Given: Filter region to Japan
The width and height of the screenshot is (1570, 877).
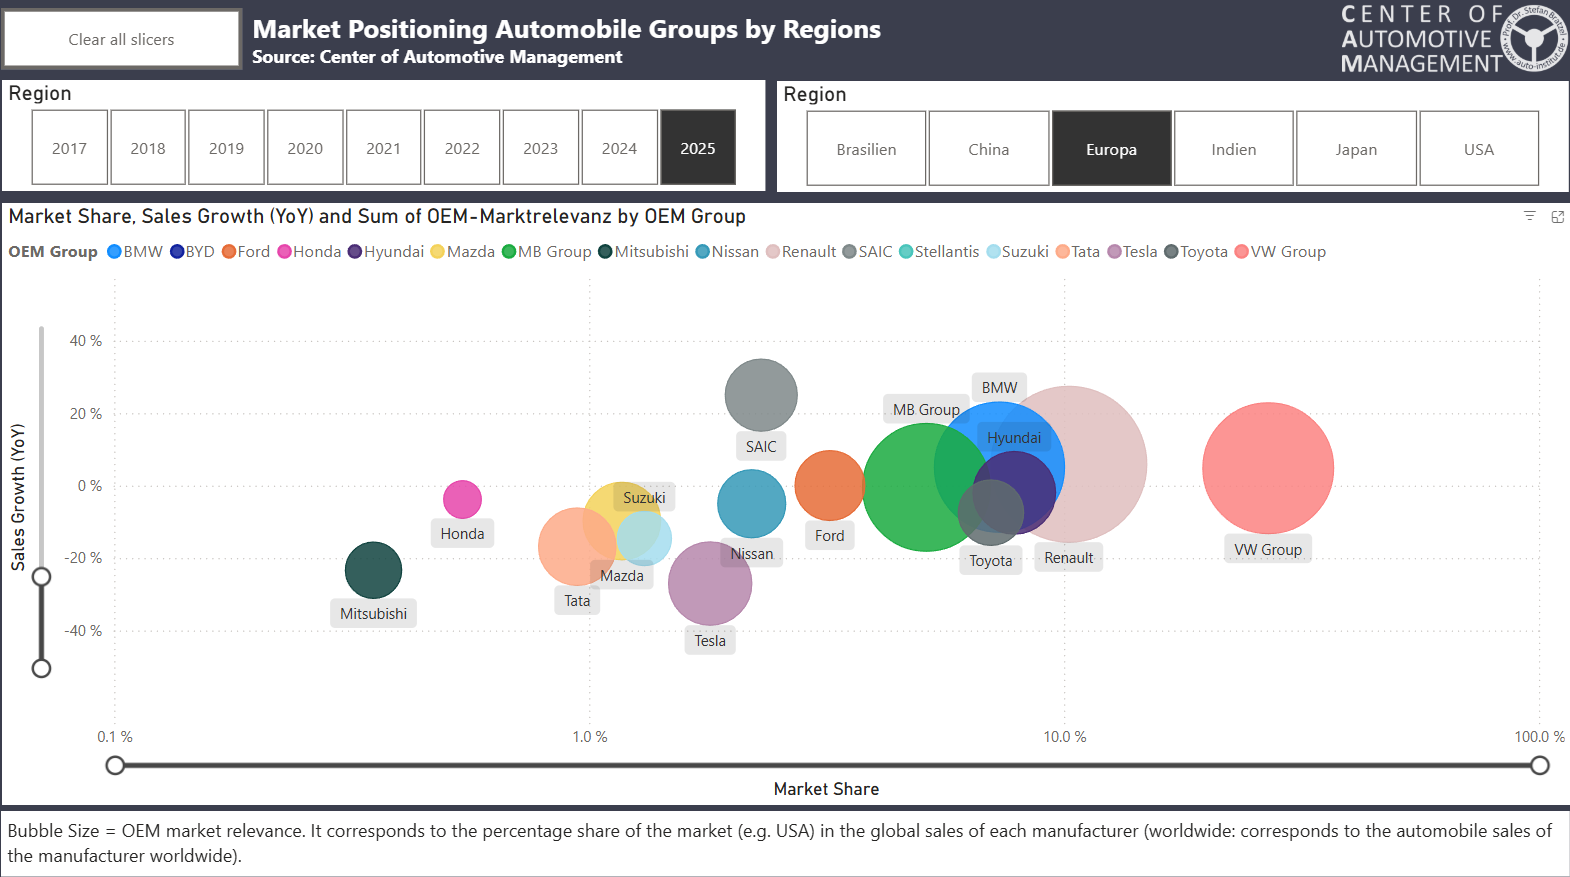Looking at the screenshot, I should coord(1356,149).
